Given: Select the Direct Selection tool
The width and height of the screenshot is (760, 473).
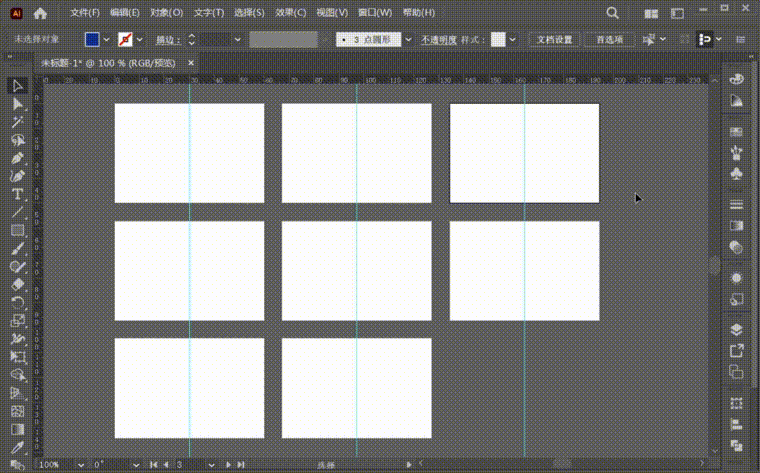Looking at the screenshot, I should coord(17,104).
